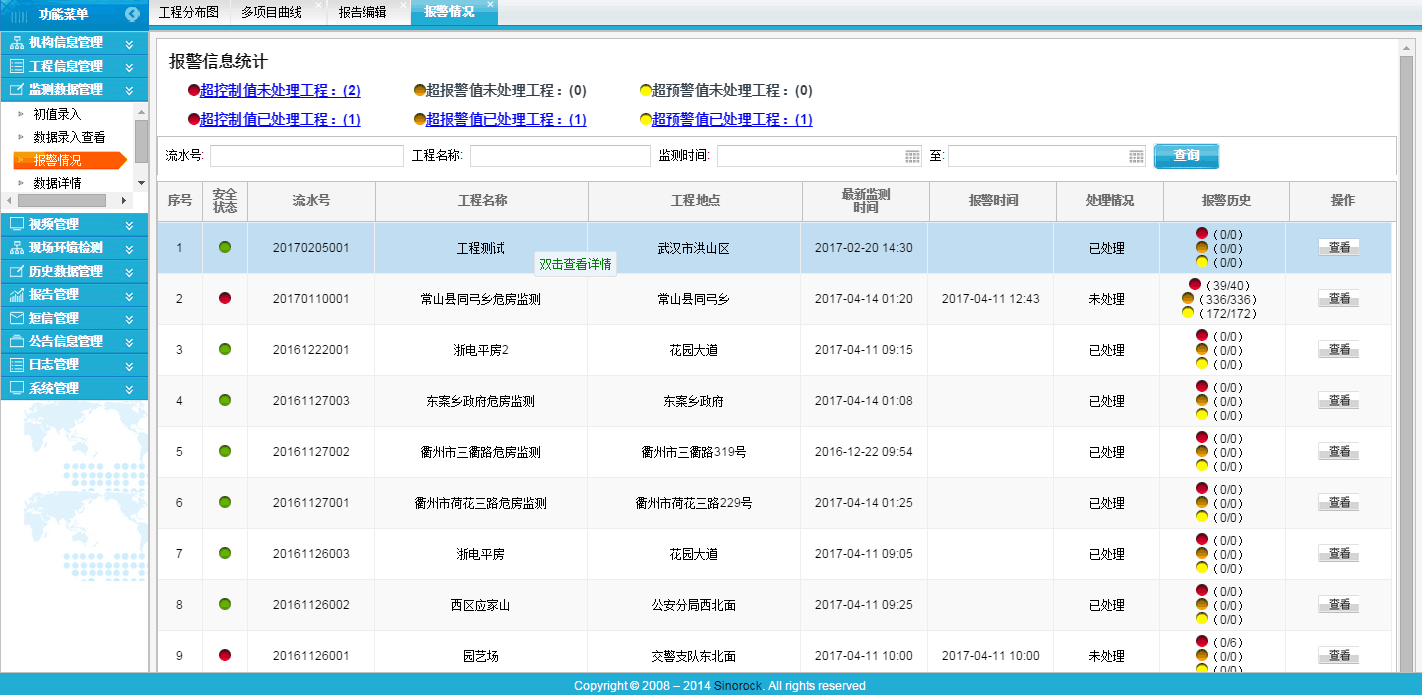Sort by 最新监测时间 column header
Image resolution: width=1422 pixels, height=695 pixels.
coord(865,200)
